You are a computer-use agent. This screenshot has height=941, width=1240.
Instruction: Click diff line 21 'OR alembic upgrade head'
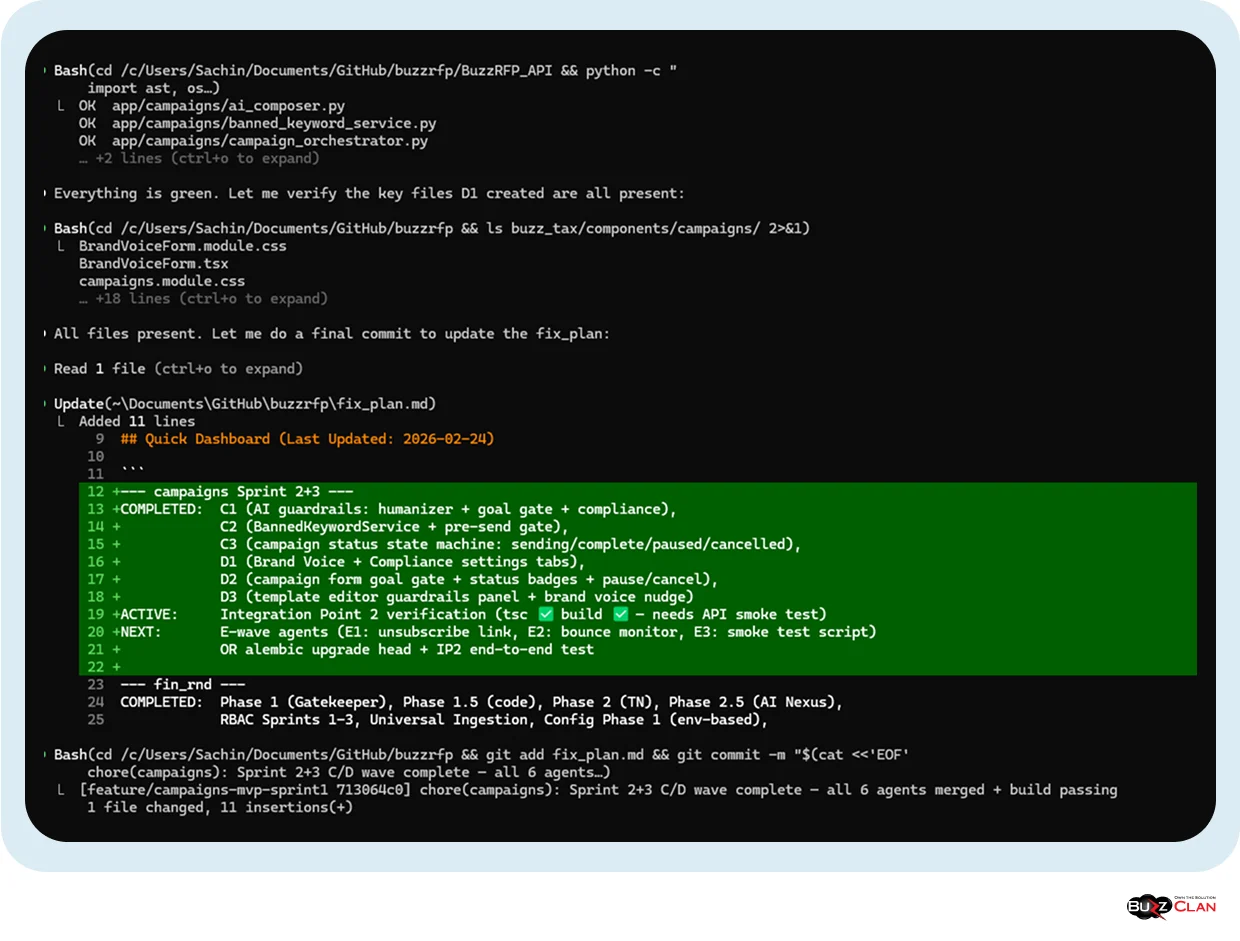[637, 649]
